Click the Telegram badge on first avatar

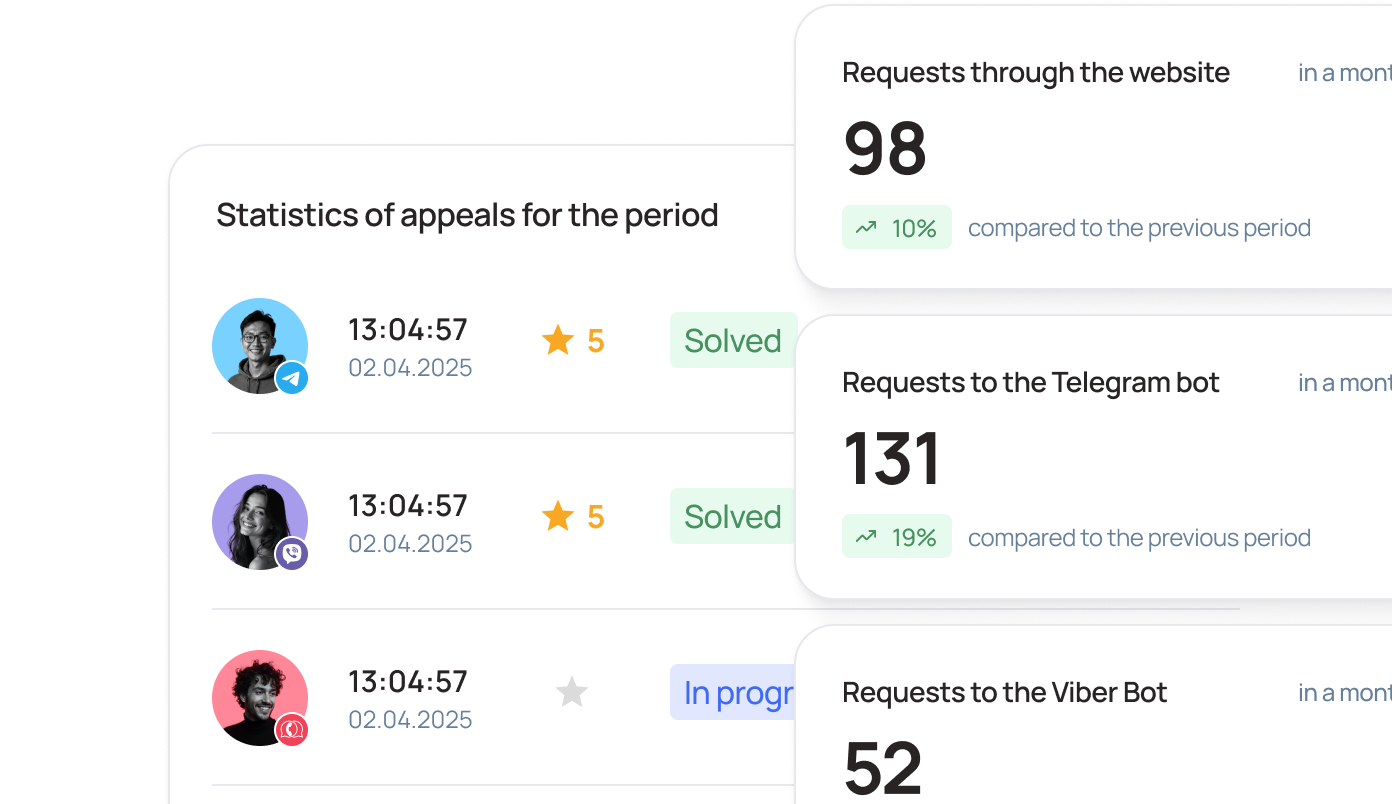(292, 378)
